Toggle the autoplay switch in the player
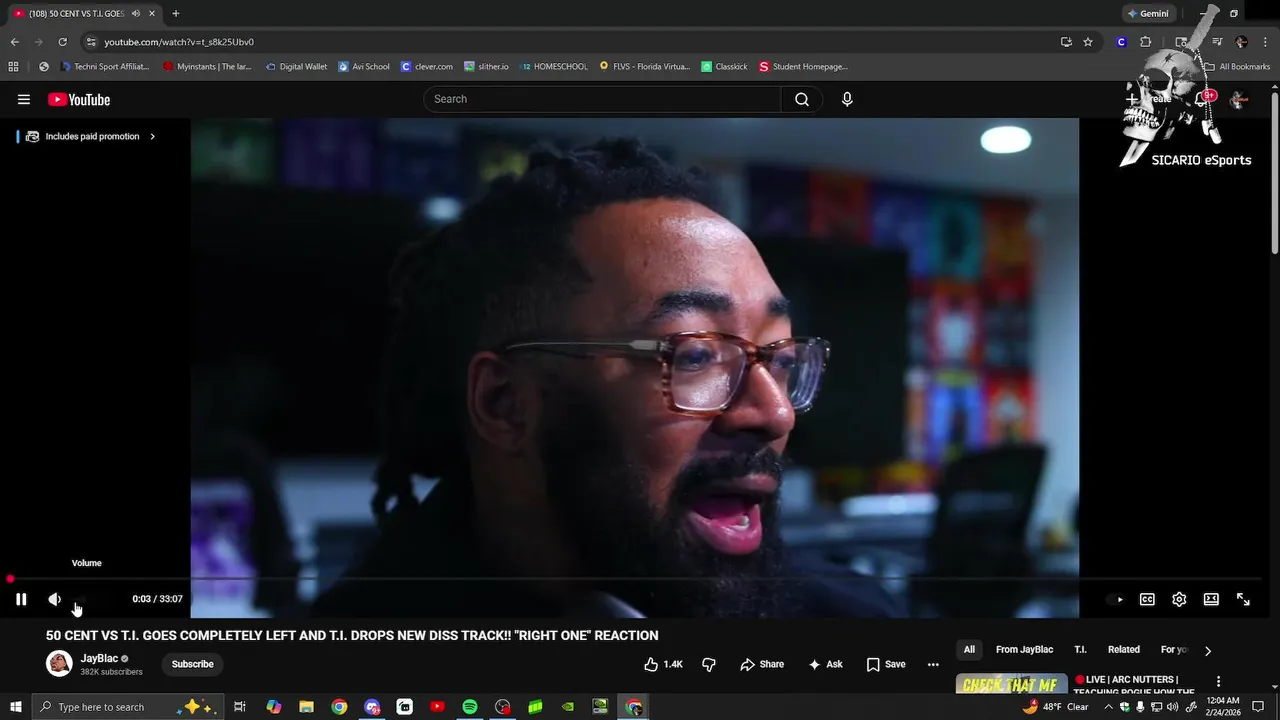The height and width of the screenshot is (720, 1280). 1115,599
